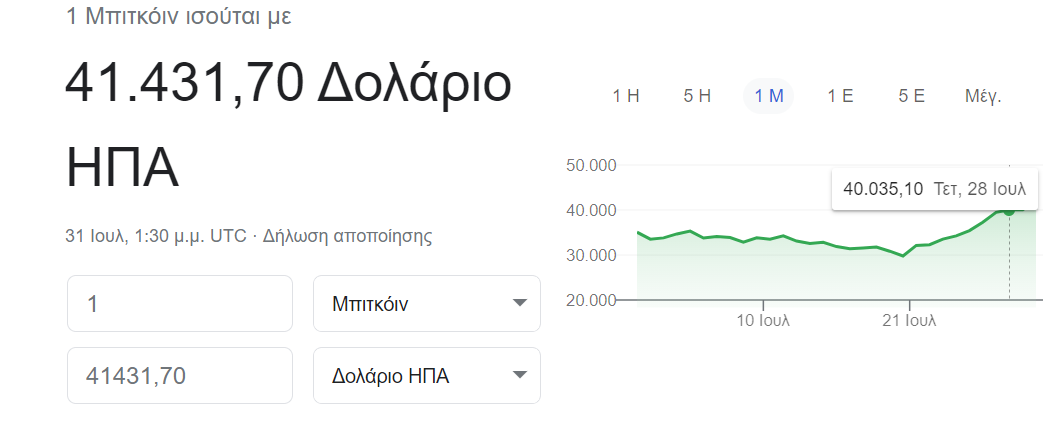The width and height of the screenshot is (1060, 431).
Task: Switch chart to 5 Η range
Action: 697,96
